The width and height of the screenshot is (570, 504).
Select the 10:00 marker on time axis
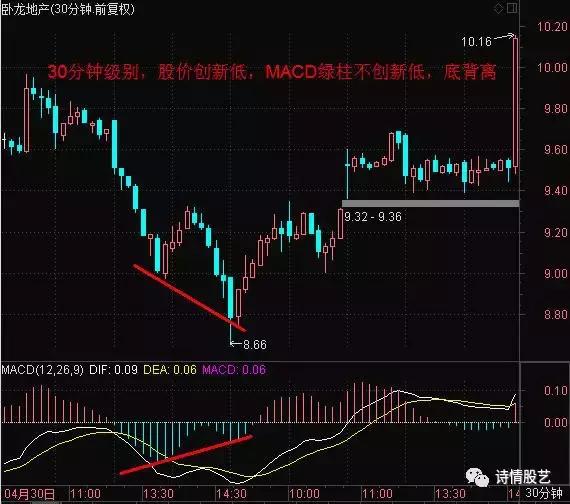tap(304, 494)
